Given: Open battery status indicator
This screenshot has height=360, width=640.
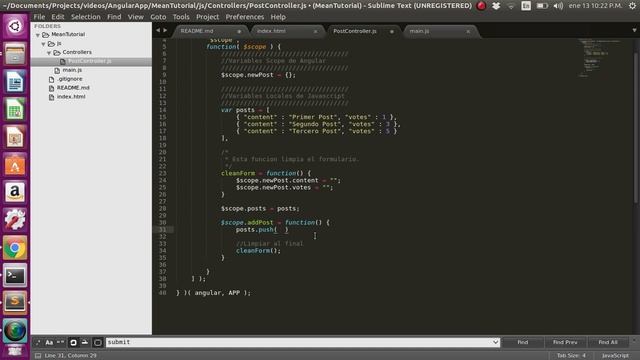Looking at the screenshot, I should pyautogui.click(x=542, y=6).
